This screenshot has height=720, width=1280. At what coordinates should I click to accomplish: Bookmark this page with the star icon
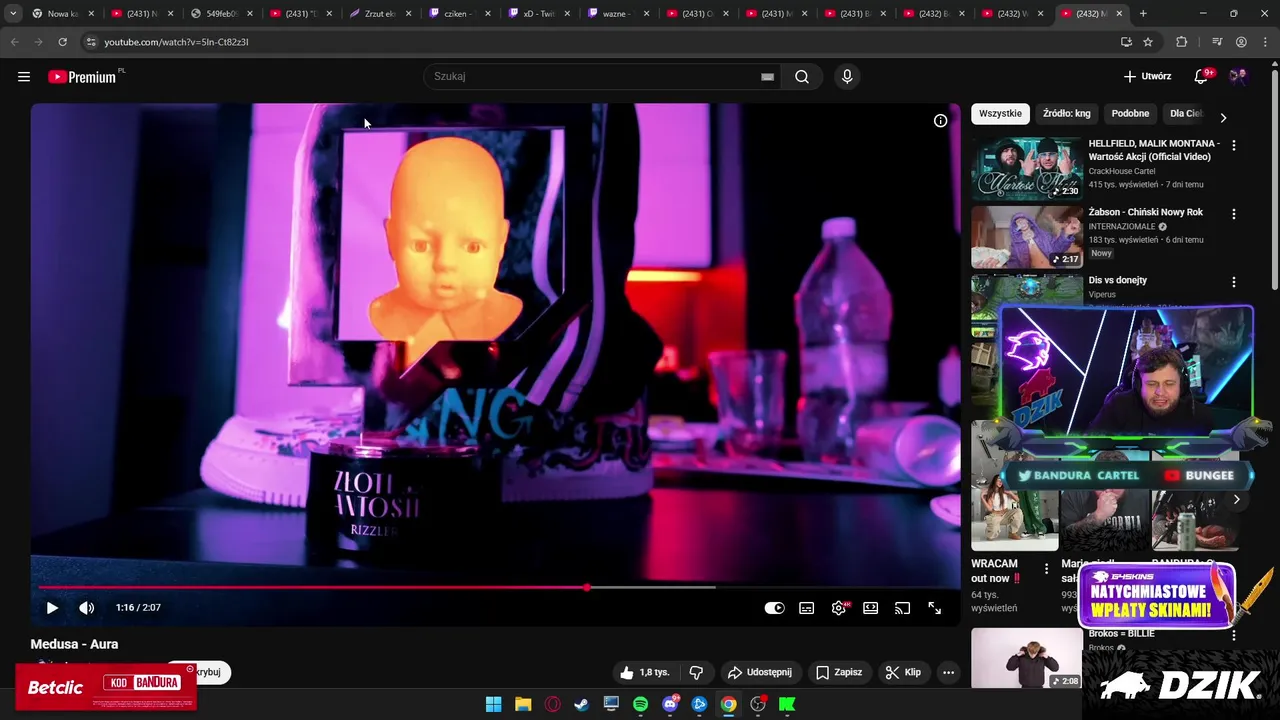point(1148,42)
